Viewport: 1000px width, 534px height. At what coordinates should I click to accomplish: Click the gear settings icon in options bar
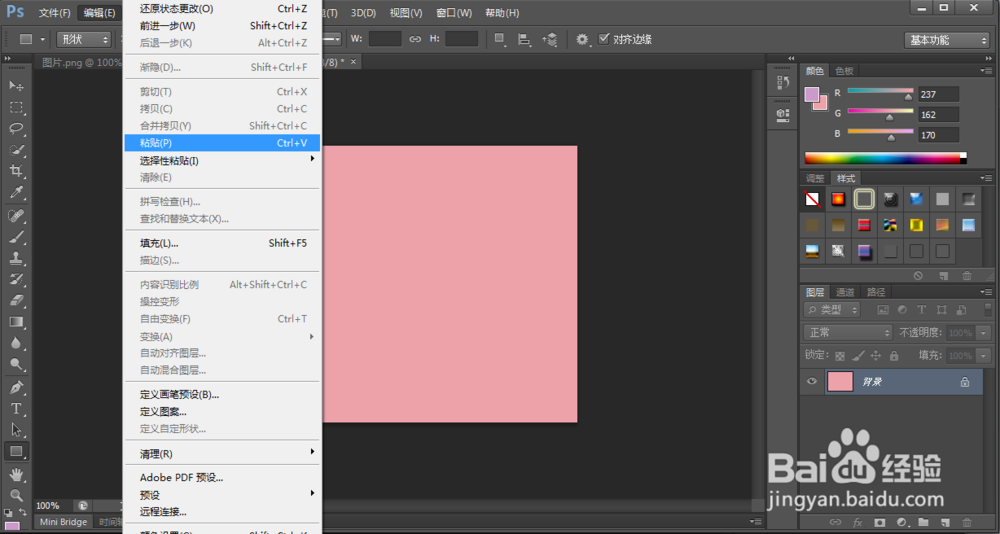[582, 40]
